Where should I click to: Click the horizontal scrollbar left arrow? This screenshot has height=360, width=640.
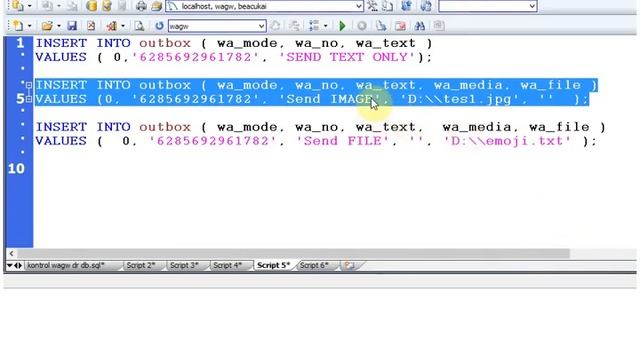point(11,253)
